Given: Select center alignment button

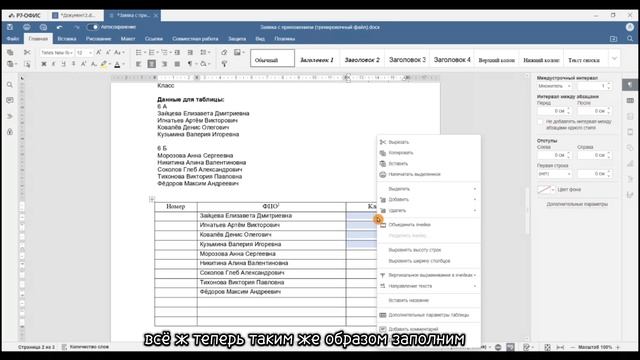Looking at the screenshot, I should click(151, 64).
